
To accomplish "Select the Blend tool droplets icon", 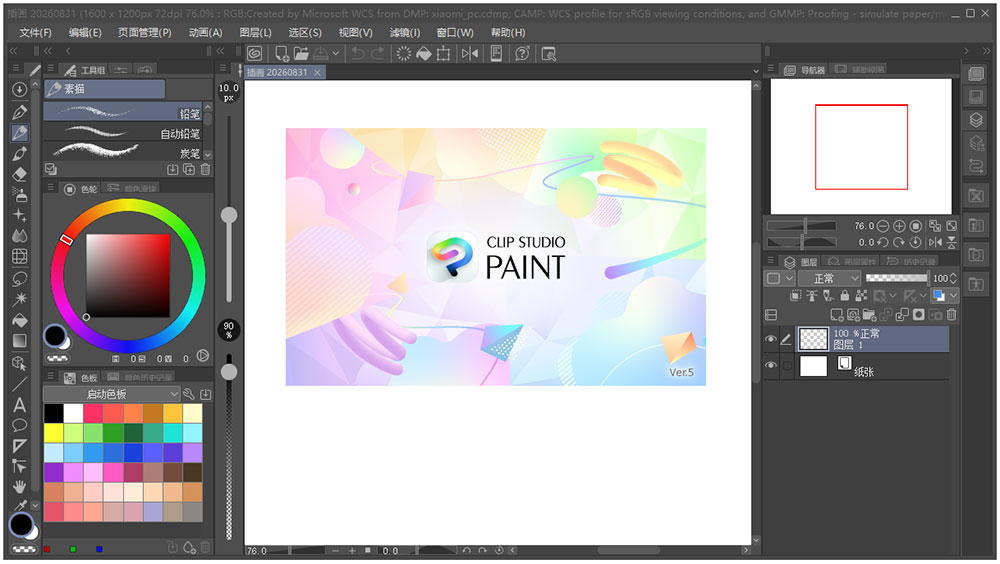I will tap(19, 235).
